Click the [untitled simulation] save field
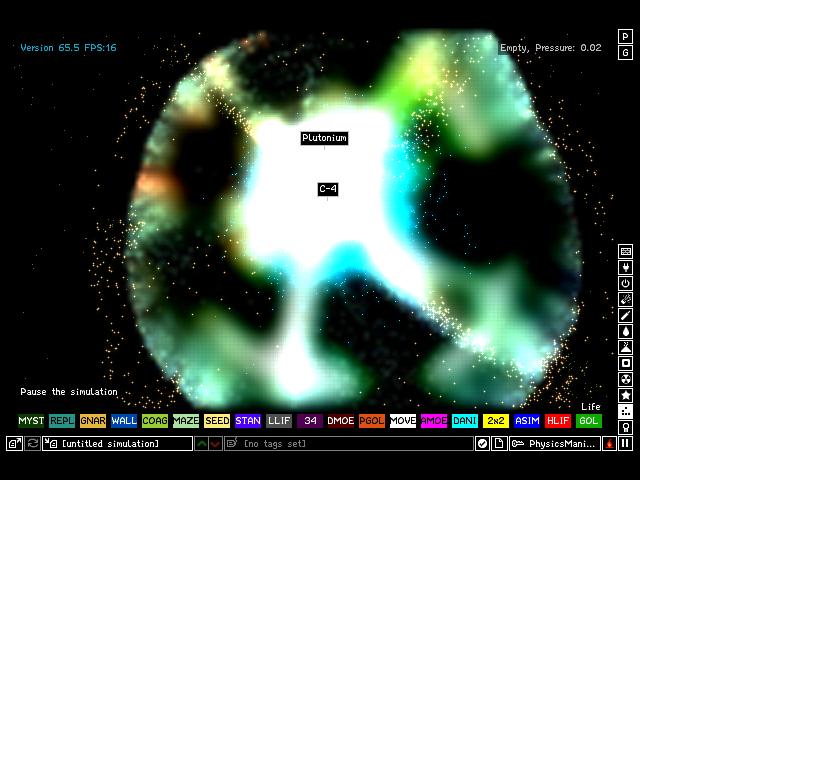 (x=117, y=444)
